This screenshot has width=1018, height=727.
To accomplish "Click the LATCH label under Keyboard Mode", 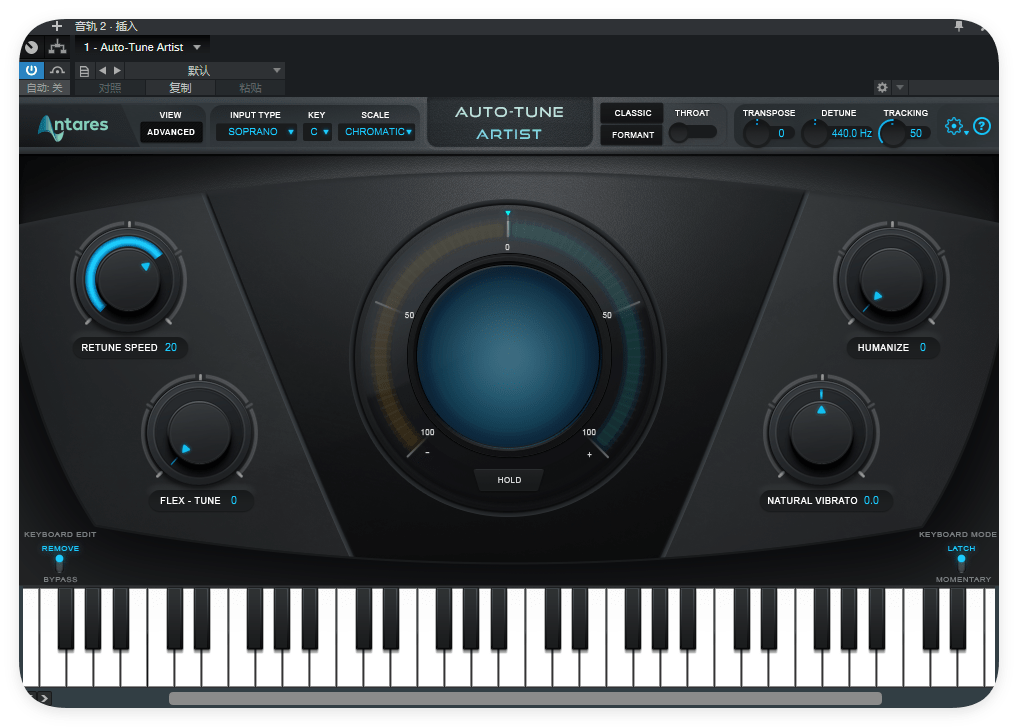I will [962, 548].
